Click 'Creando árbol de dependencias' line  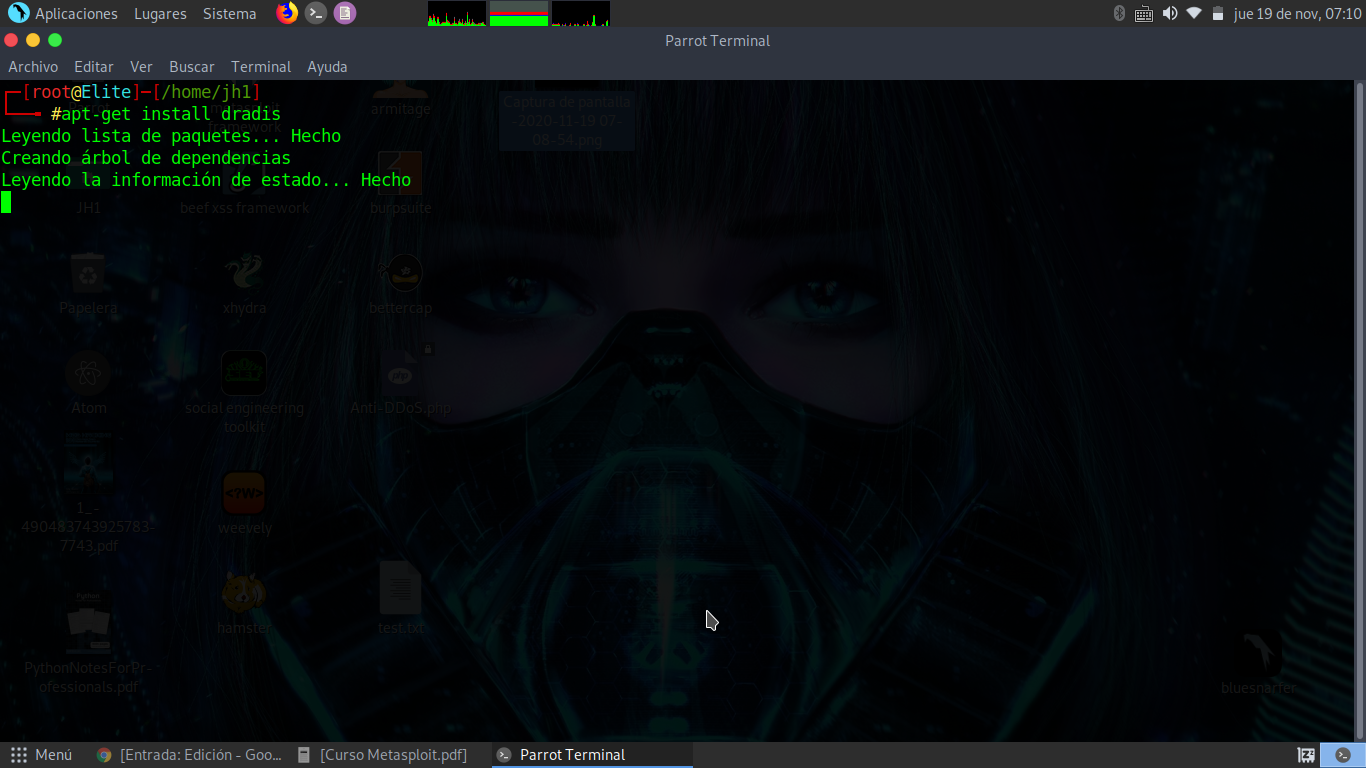[146, 158]
